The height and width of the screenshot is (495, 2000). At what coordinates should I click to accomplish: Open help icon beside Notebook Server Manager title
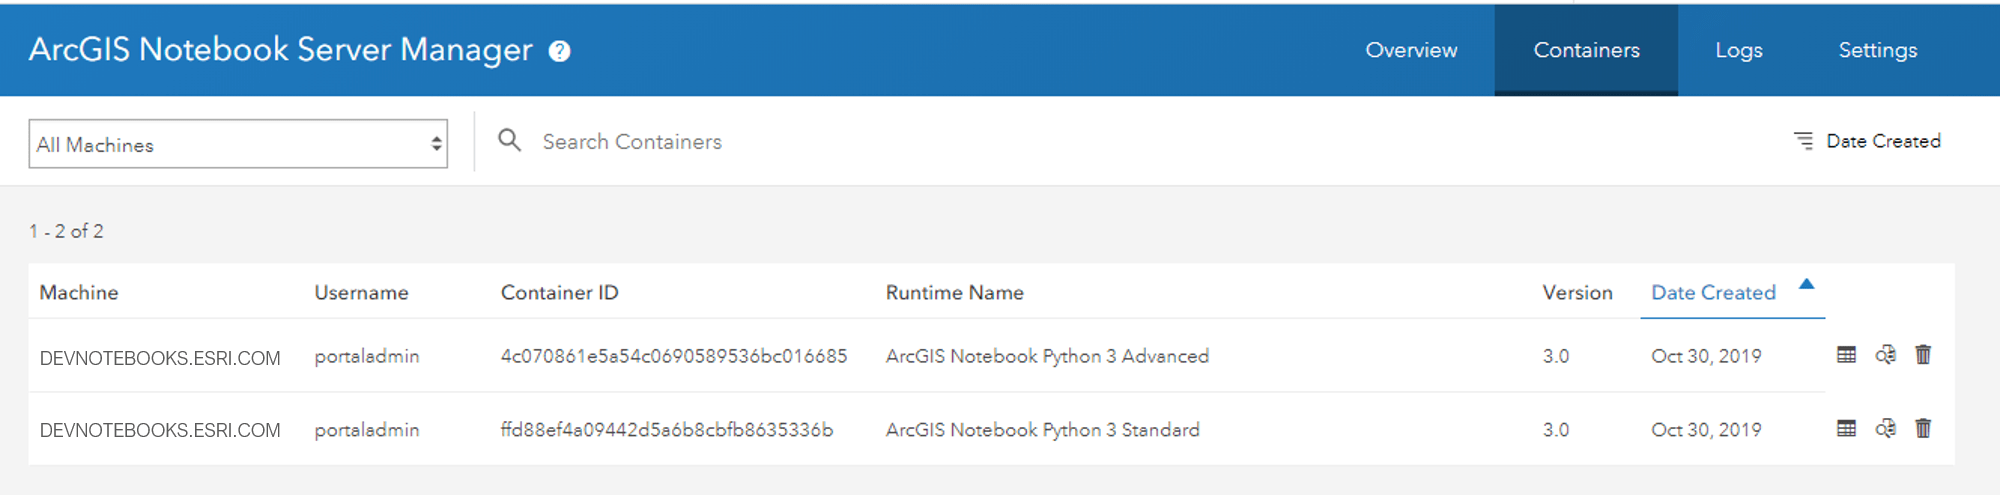click(560, 51)
